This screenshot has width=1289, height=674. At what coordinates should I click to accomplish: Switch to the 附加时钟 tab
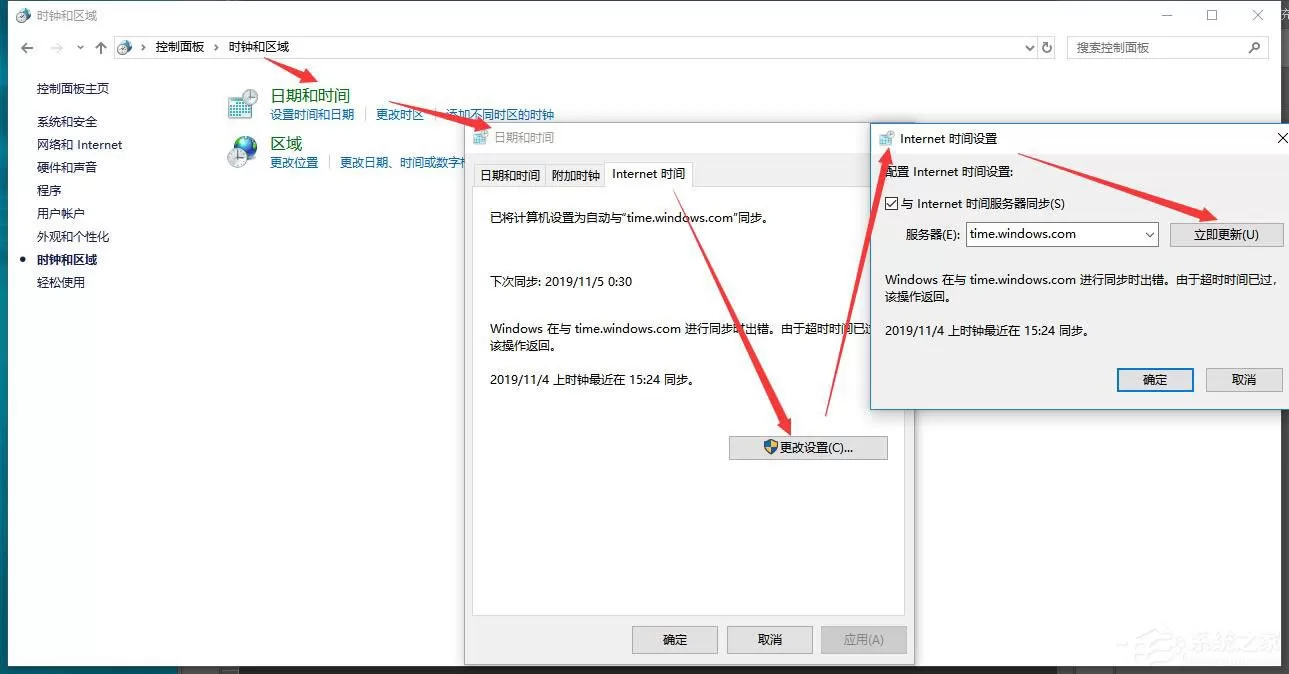coord(576,175)
